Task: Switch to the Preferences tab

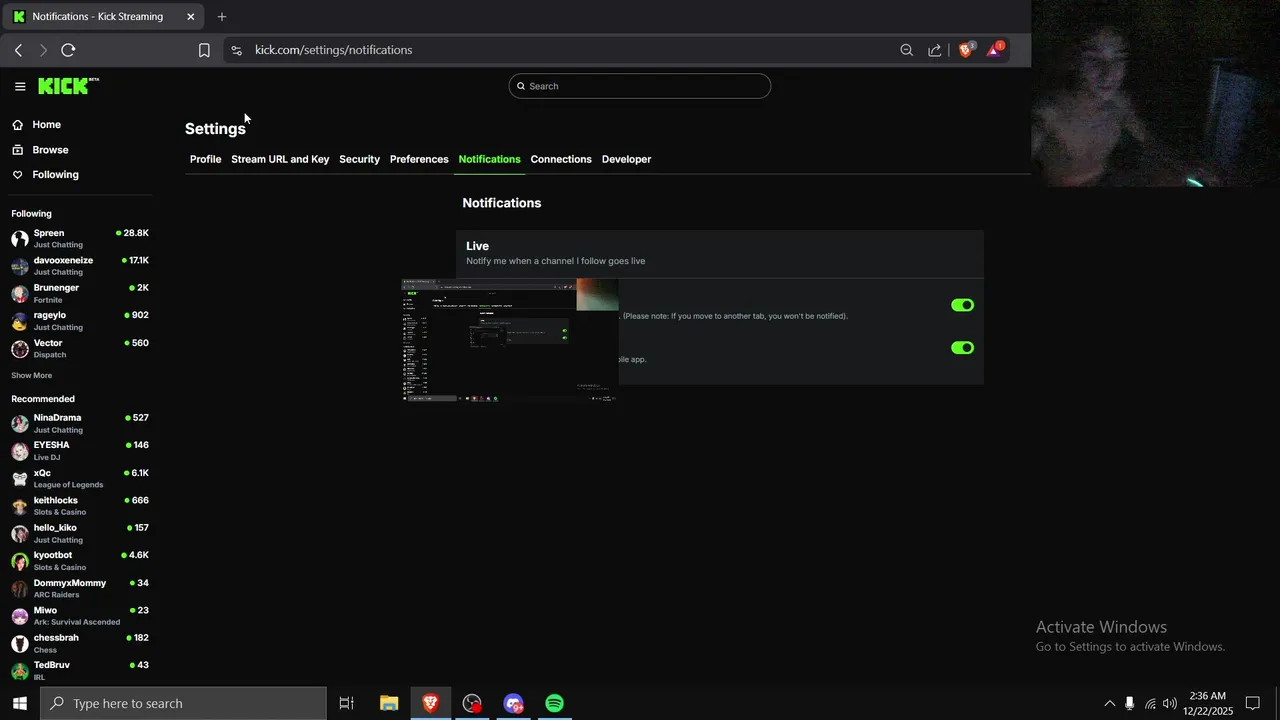Action: point(419,159)
